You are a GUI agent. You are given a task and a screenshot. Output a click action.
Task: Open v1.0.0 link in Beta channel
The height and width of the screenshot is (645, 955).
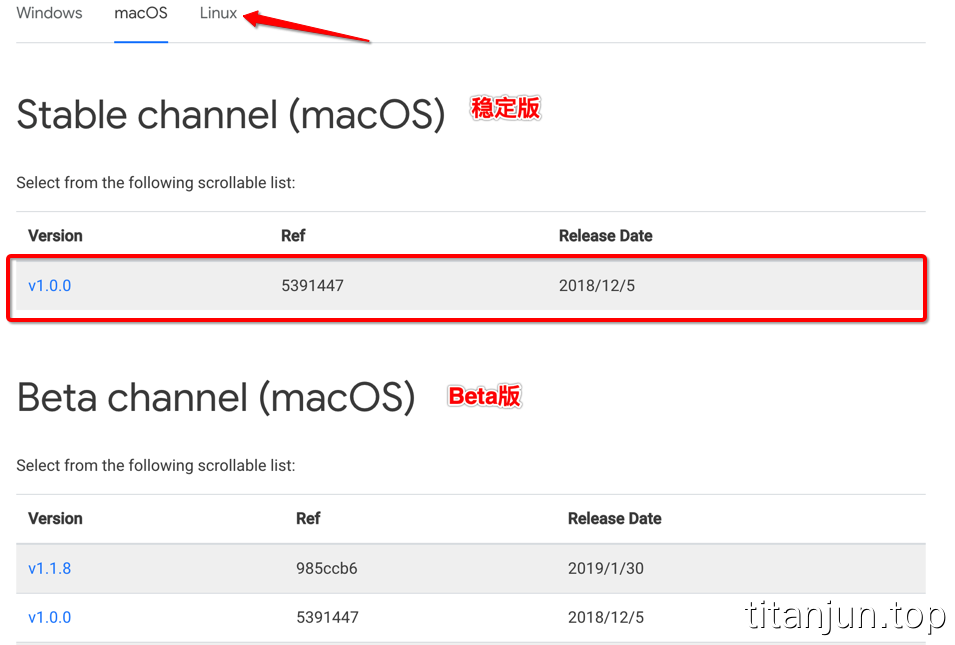pyautogui.click(x=49, y=617)
